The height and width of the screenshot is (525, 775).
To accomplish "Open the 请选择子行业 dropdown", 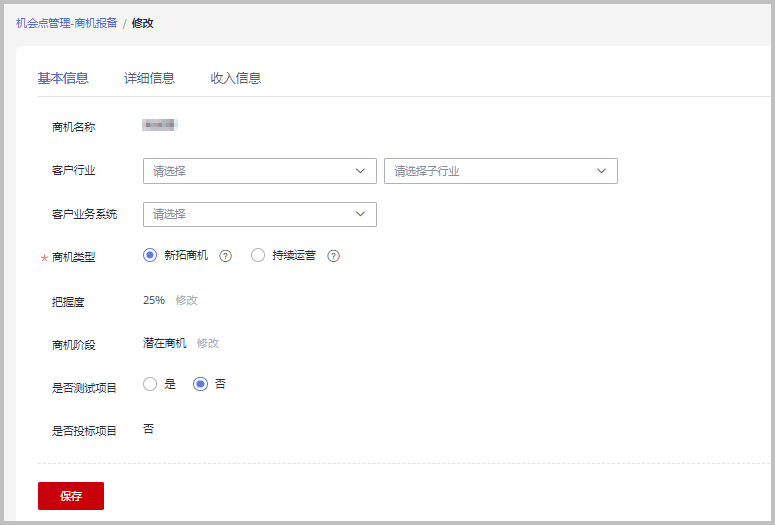I will coord(501,171).
